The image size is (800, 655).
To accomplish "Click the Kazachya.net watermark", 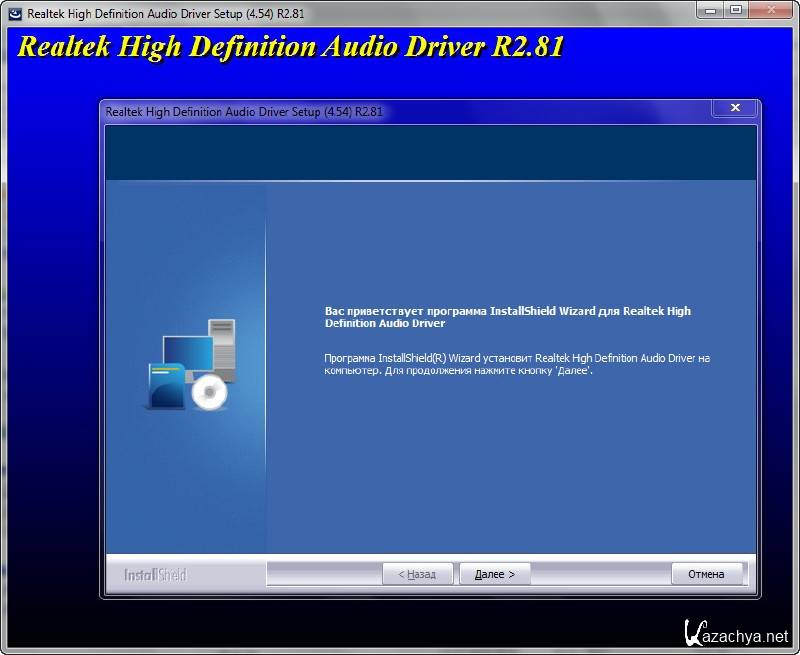I will click(x=738, y=633).
